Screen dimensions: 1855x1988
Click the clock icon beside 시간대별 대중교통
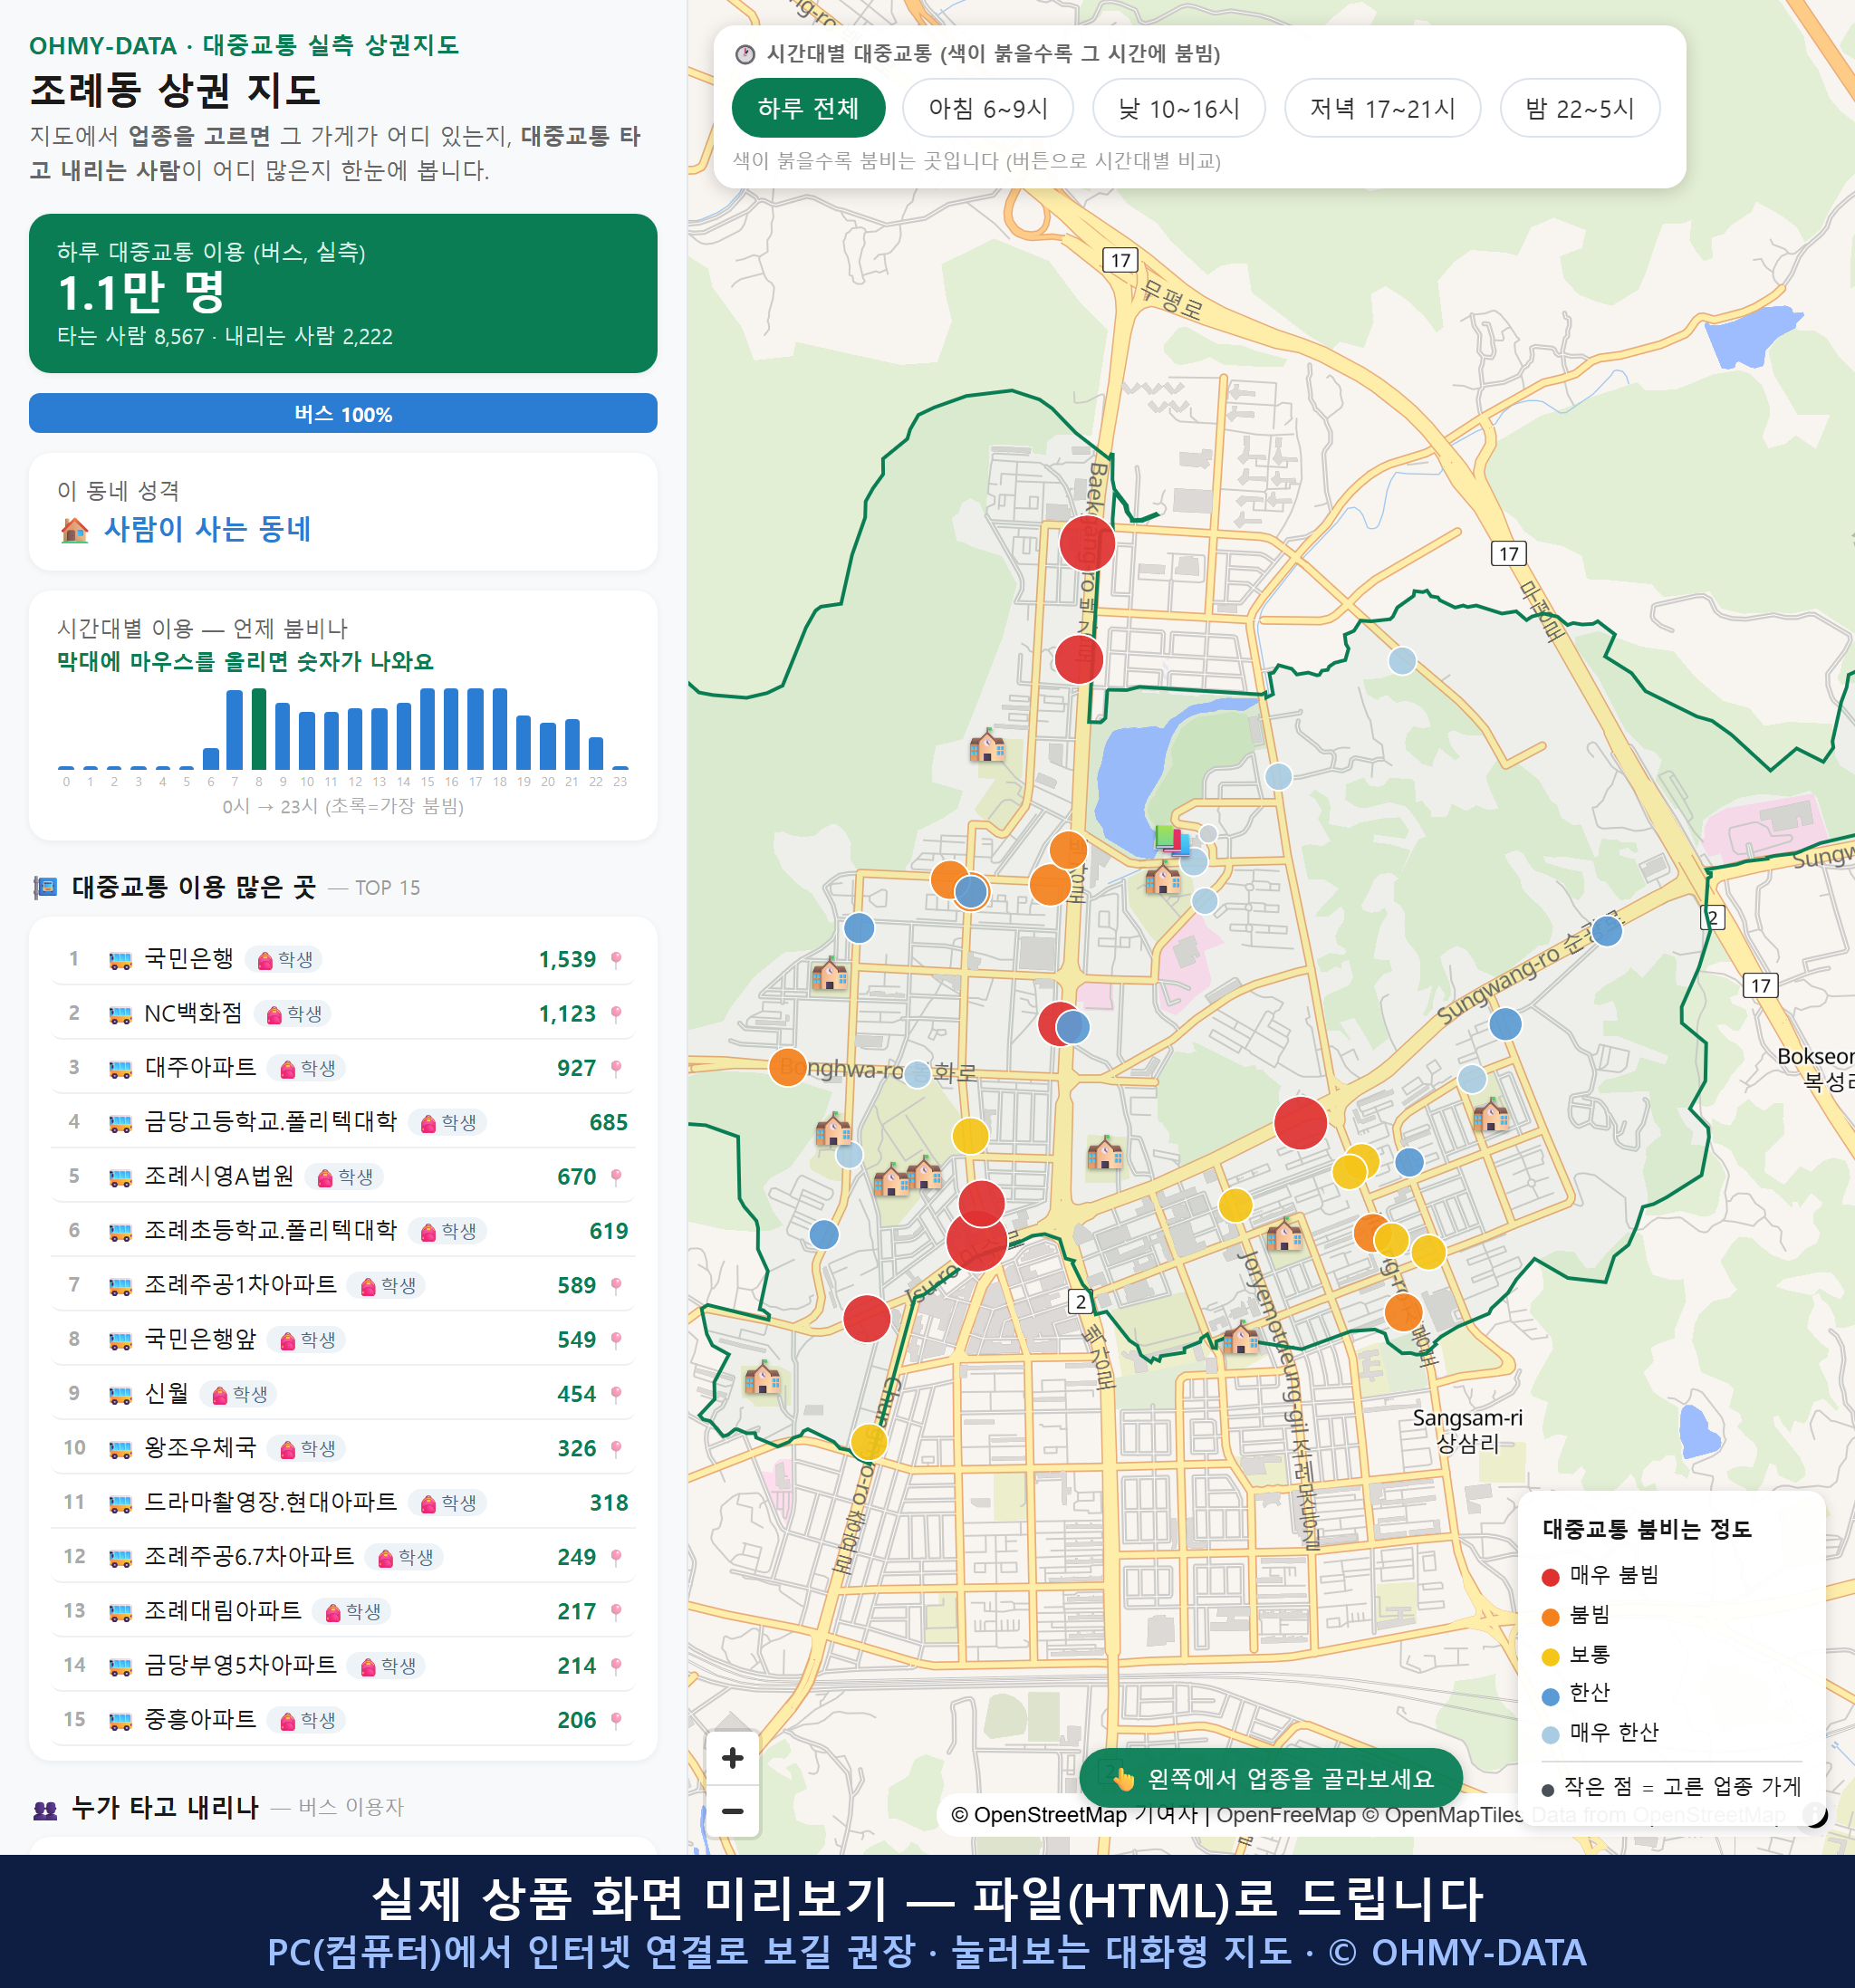pyautogui.click(x=745, y=54)
